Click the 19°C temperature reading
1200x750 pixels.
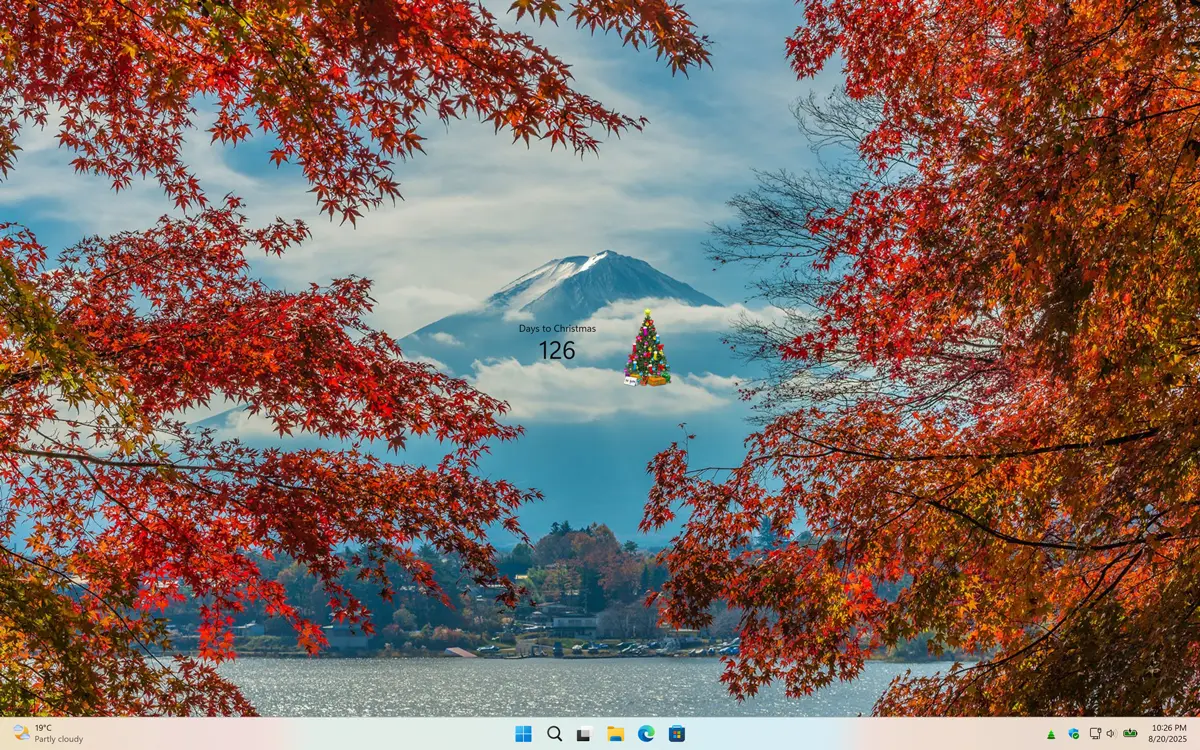pyautogui.click(x=44, y=728)
